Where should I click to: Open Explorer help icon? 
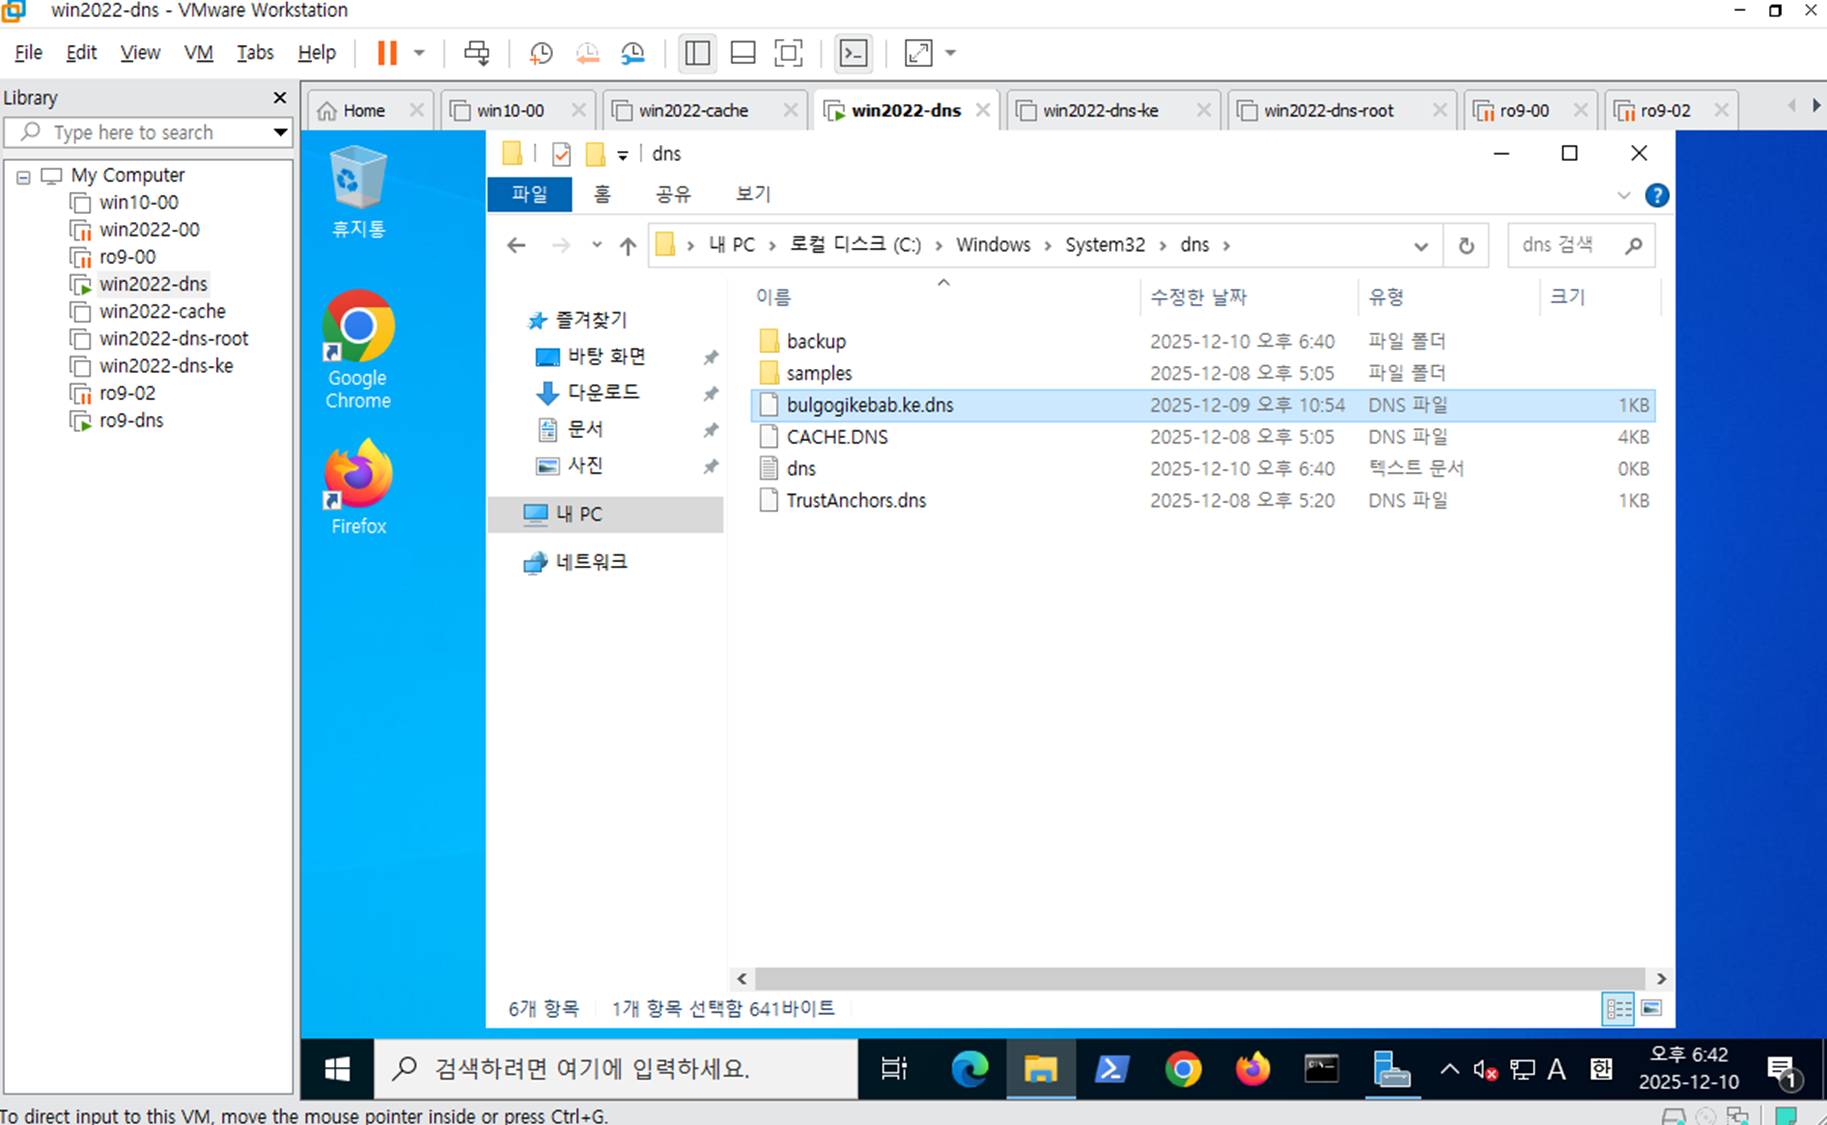[x=1656, y=195]
